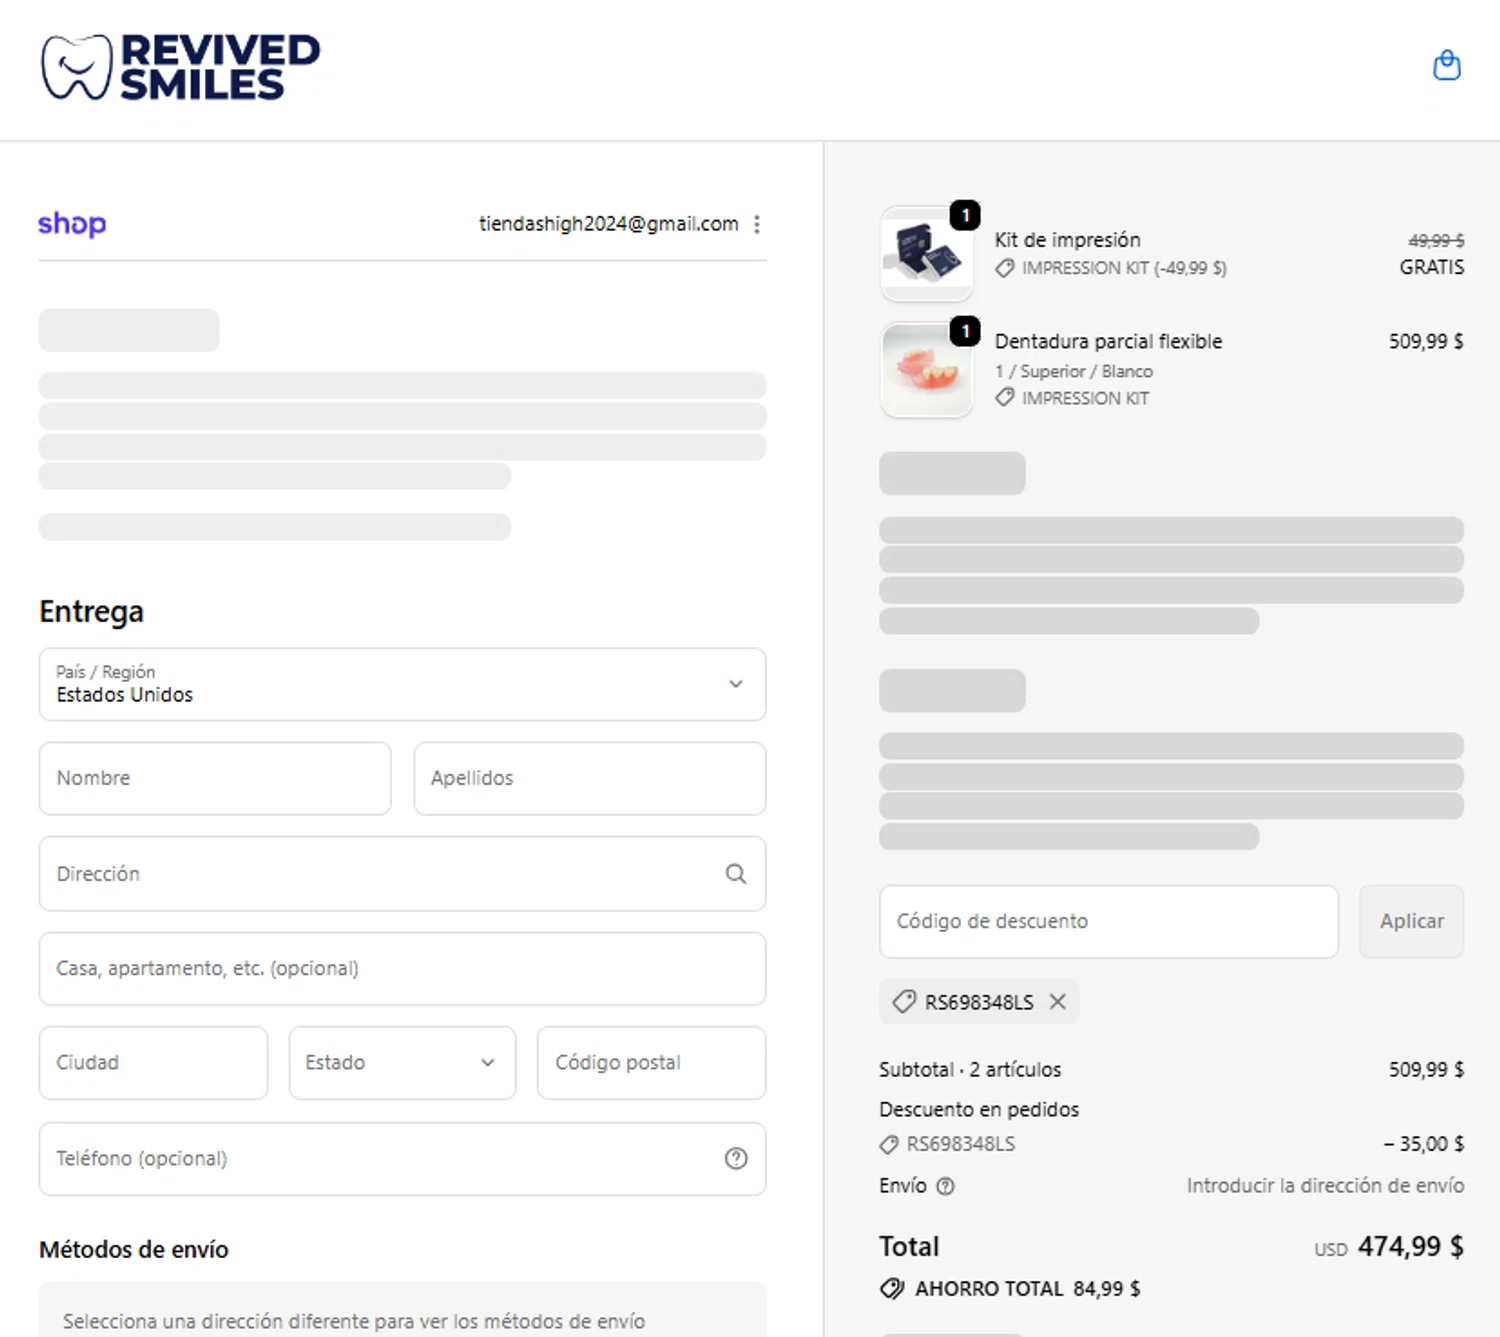Image resolution: width=1500 pixels, height=1337 pixels.
Task: Click tag icon on RS698348LS chip
Action: (x=904, y=1001)
